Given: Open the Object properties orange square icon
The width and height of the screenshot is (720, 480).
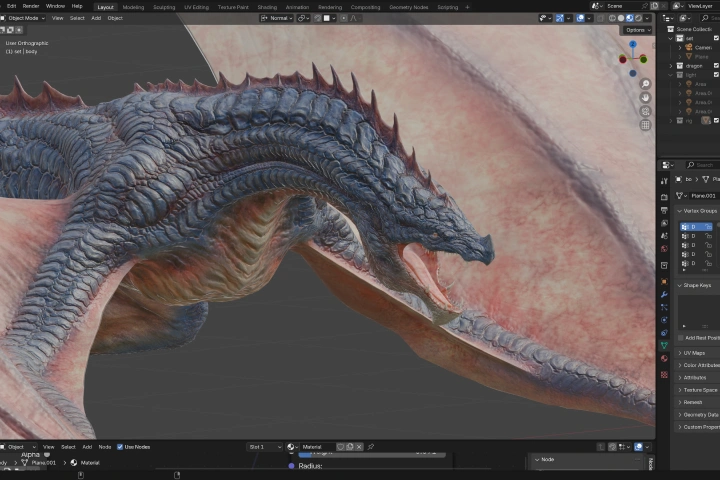Looking at the screenshot, I should [664, 281].
